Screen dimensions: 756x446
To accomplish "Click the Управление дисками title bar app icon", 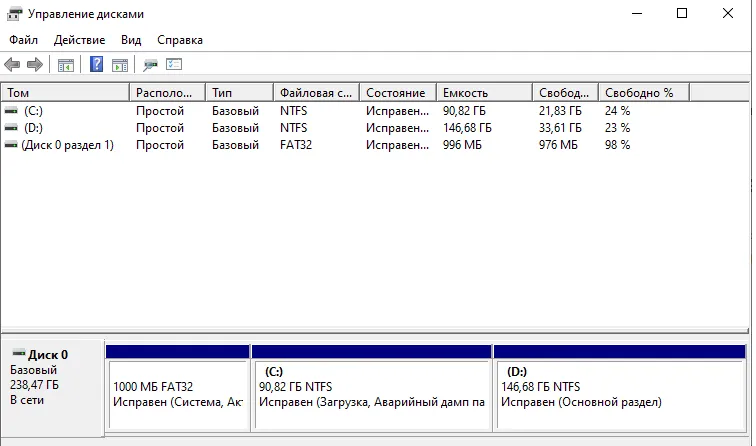I will tap(14, 14).
